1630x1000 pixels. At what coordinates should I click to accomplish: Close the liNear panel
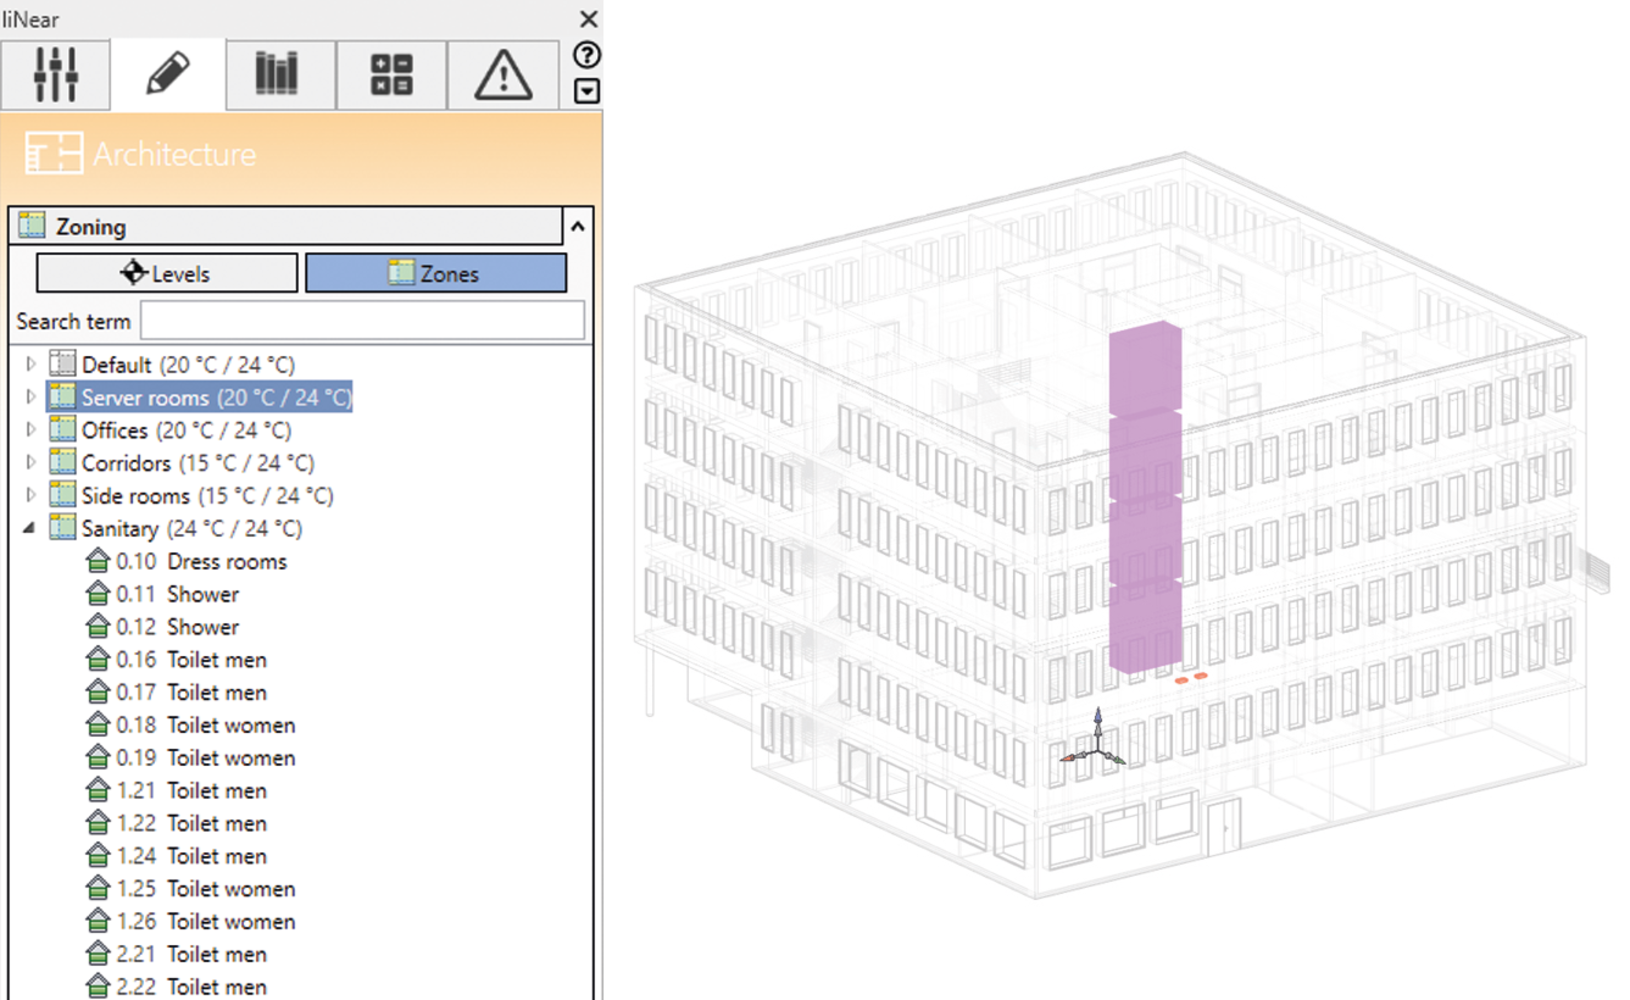pos(589,19)
